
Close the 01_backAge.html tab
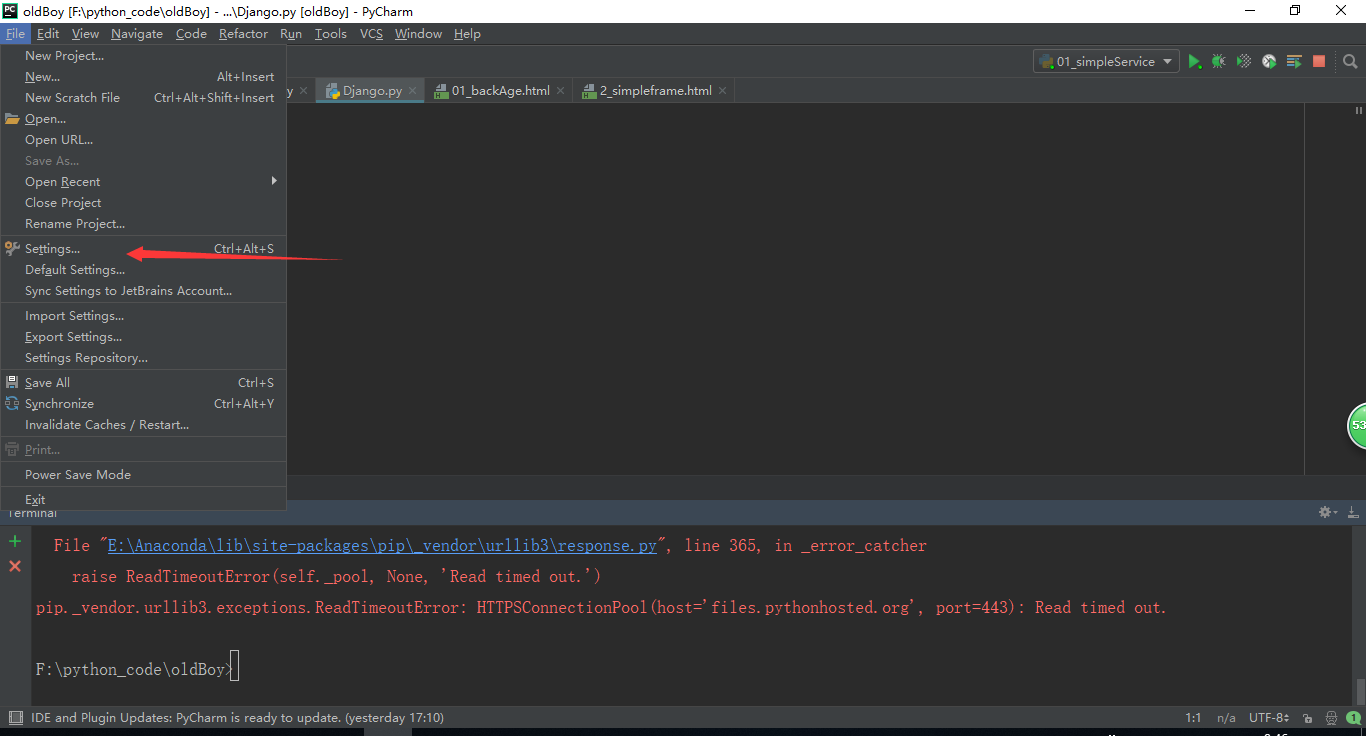pos(560,91)
